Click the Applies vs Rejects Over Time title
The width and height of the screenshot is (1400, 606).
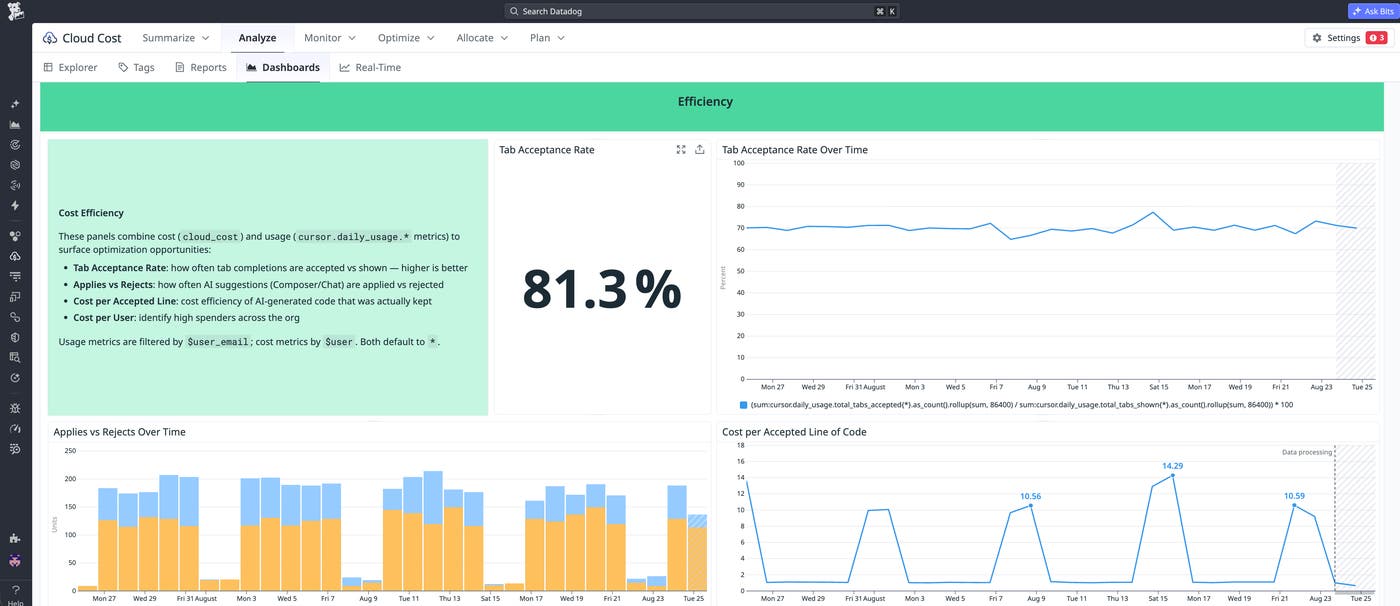click(119, 432)
